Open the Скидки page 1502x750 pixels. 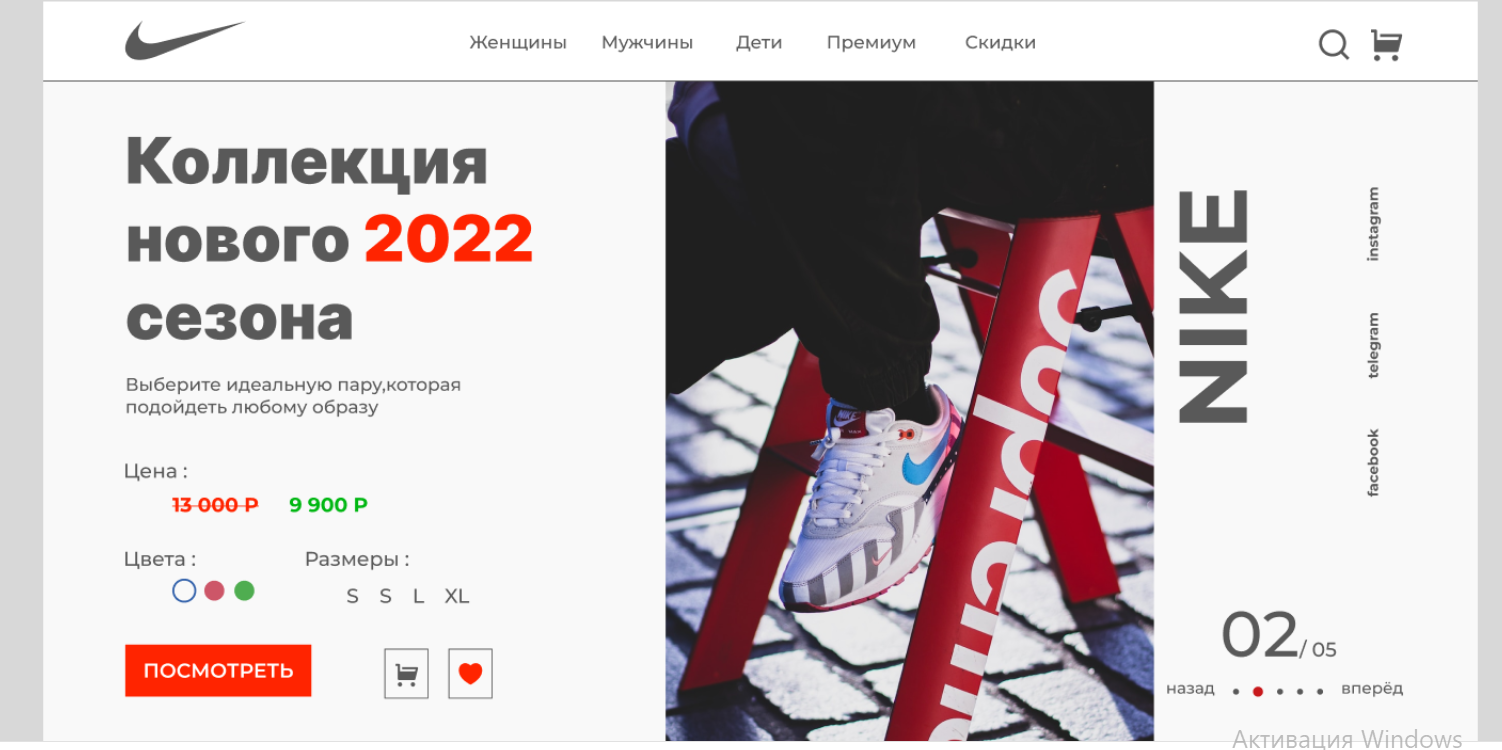coord(1000,43)
